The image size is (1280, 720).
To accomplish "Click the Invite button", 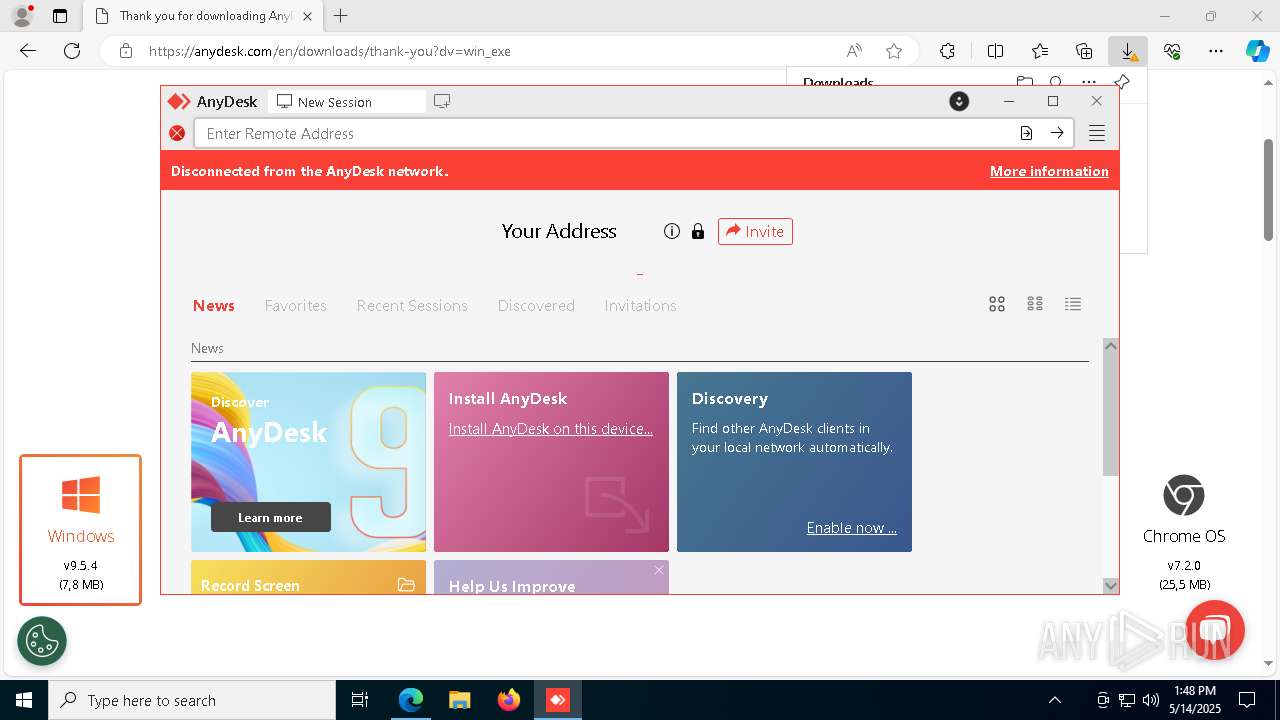I will [x=755, y=231].
